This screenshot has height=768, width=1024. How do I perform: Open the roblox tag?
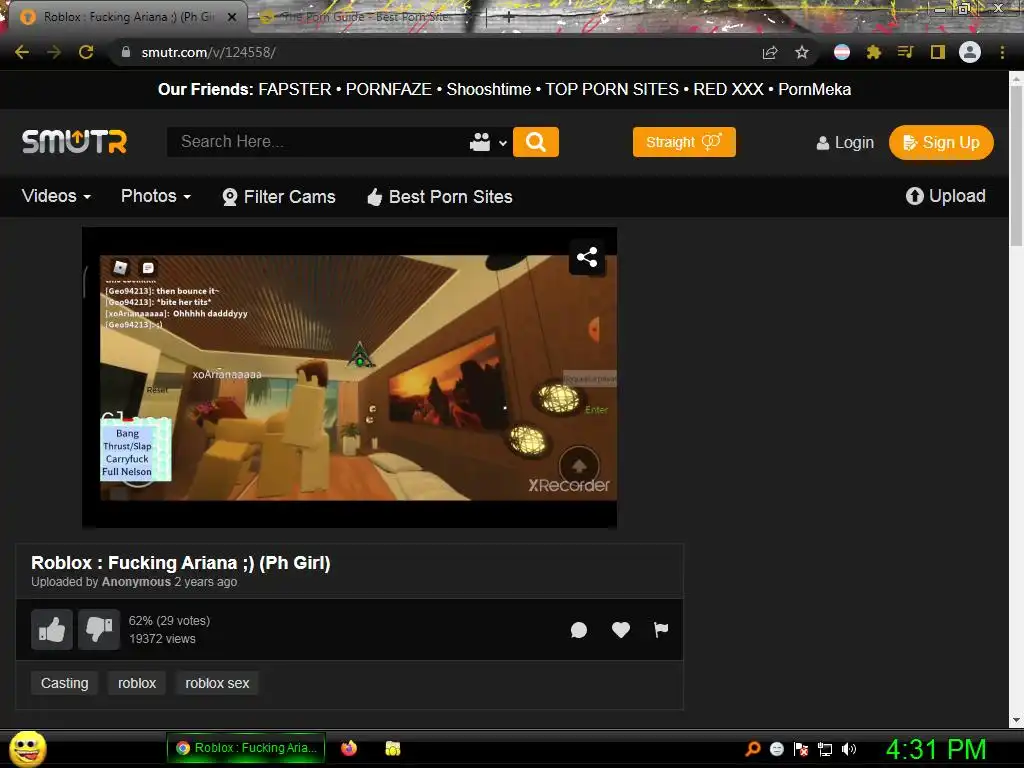coord(137,683)
